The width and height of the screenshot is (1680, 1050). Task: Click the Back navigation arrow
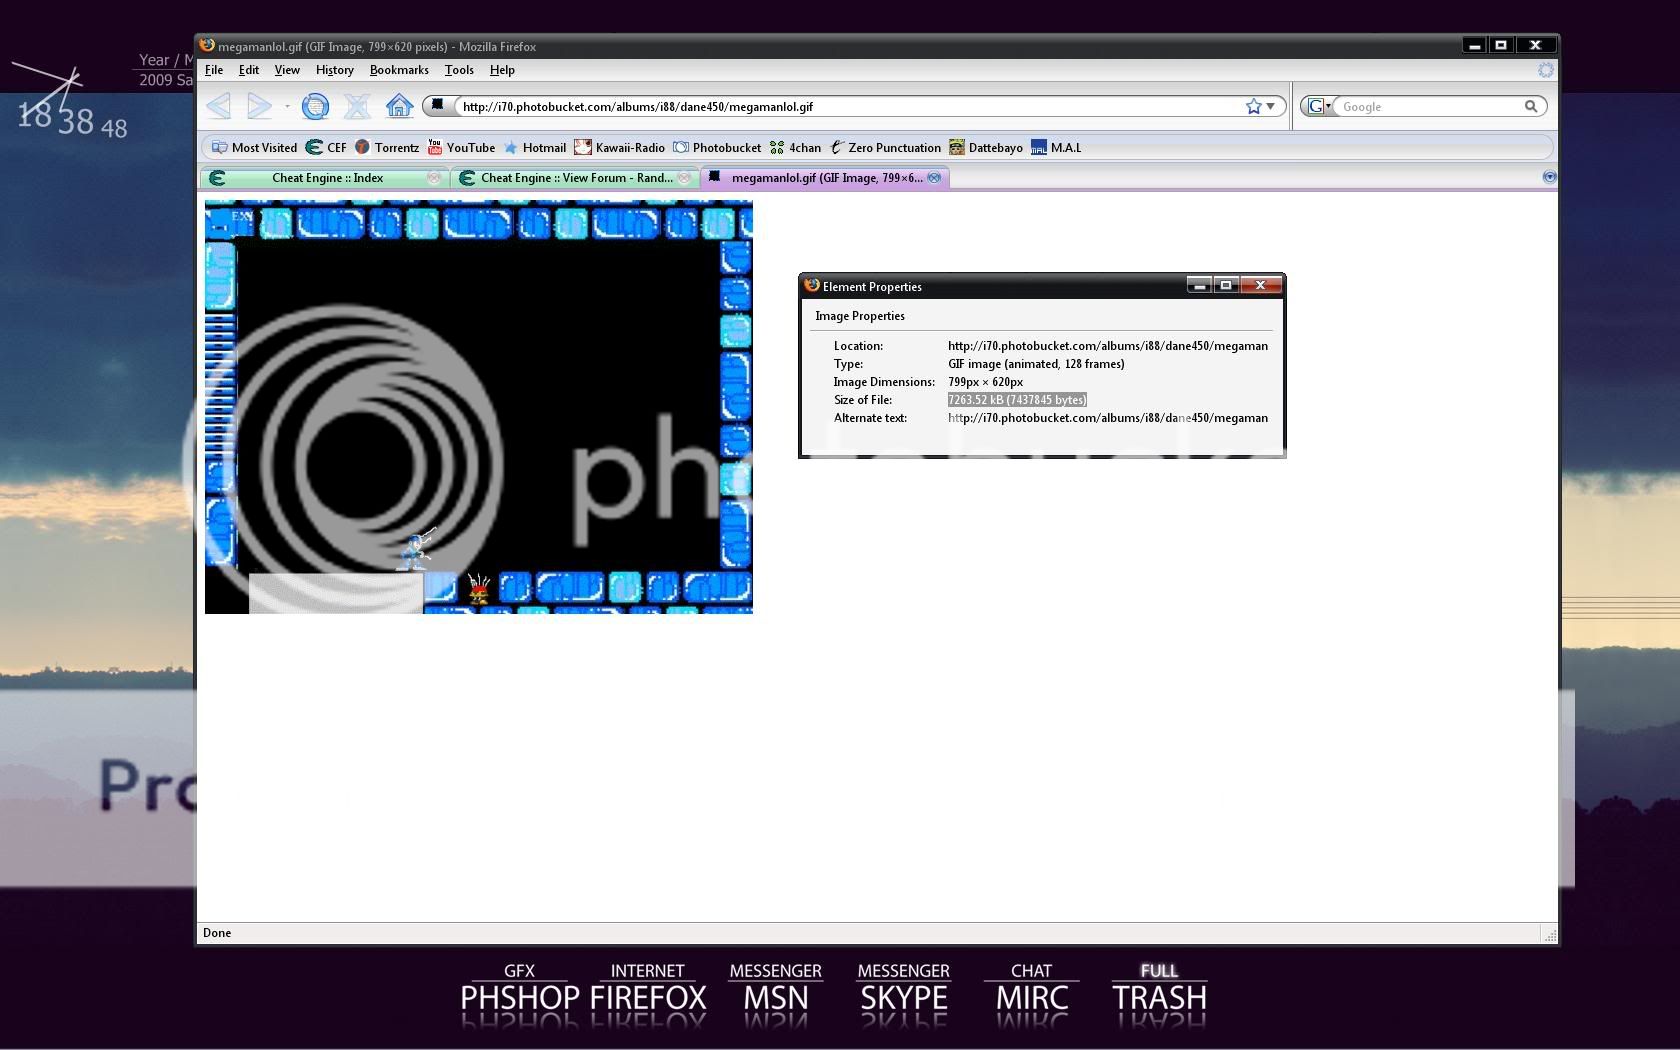[219, 106]
